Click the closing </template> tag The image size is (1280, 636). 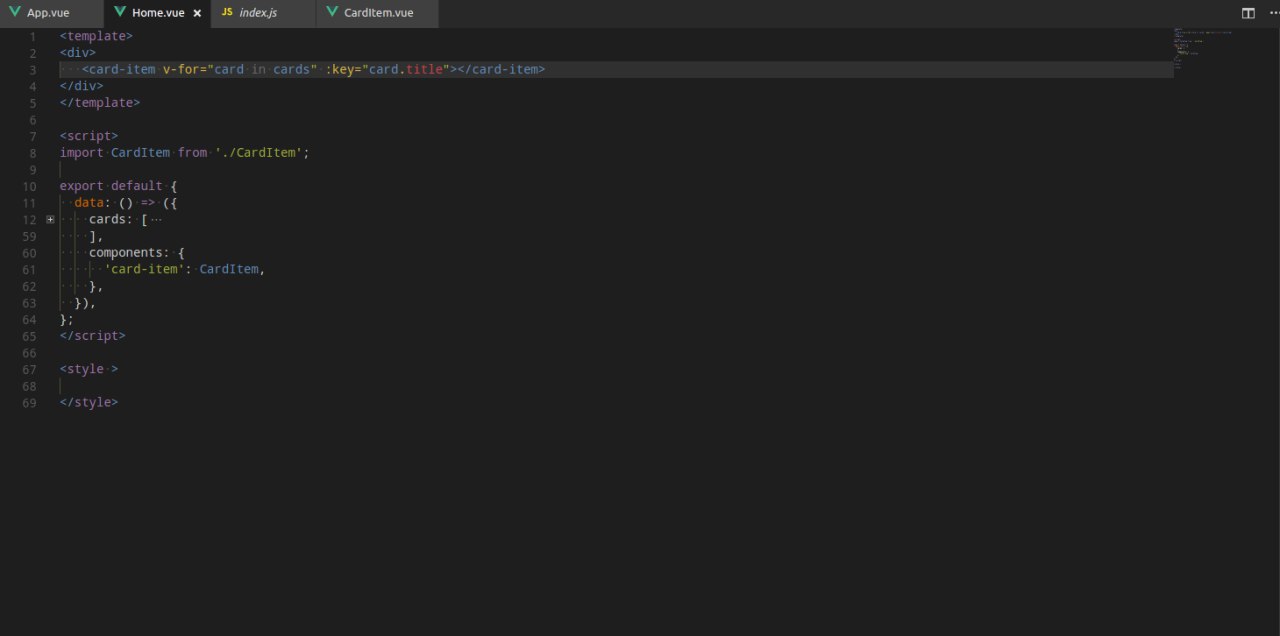(100, 103)
